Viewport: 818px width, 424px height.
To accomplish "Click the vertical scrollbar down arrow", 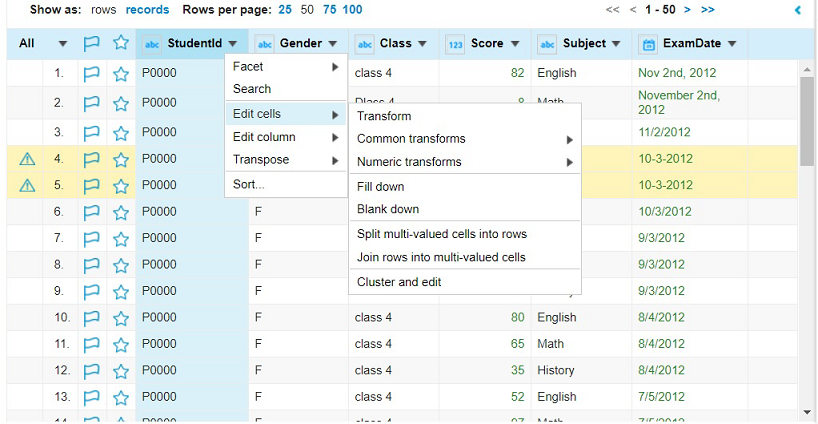I will click(807, 410).
